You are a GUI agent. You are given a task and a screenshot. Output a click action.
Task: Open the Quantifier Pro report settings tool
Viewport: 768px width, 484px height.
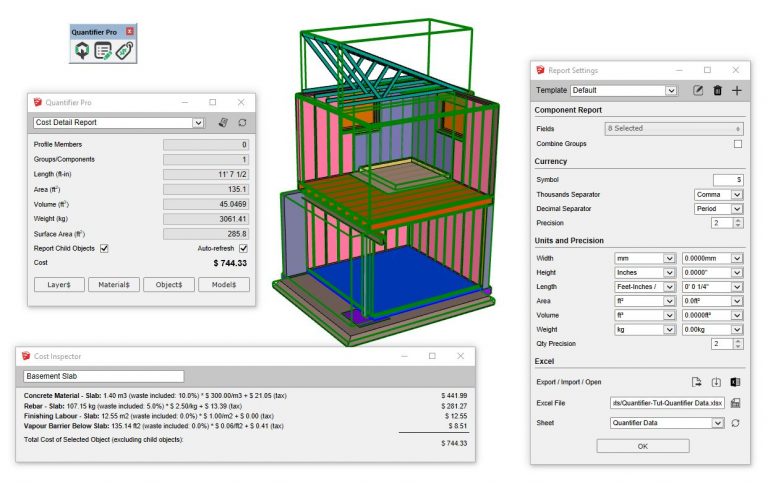click(103, 51)
